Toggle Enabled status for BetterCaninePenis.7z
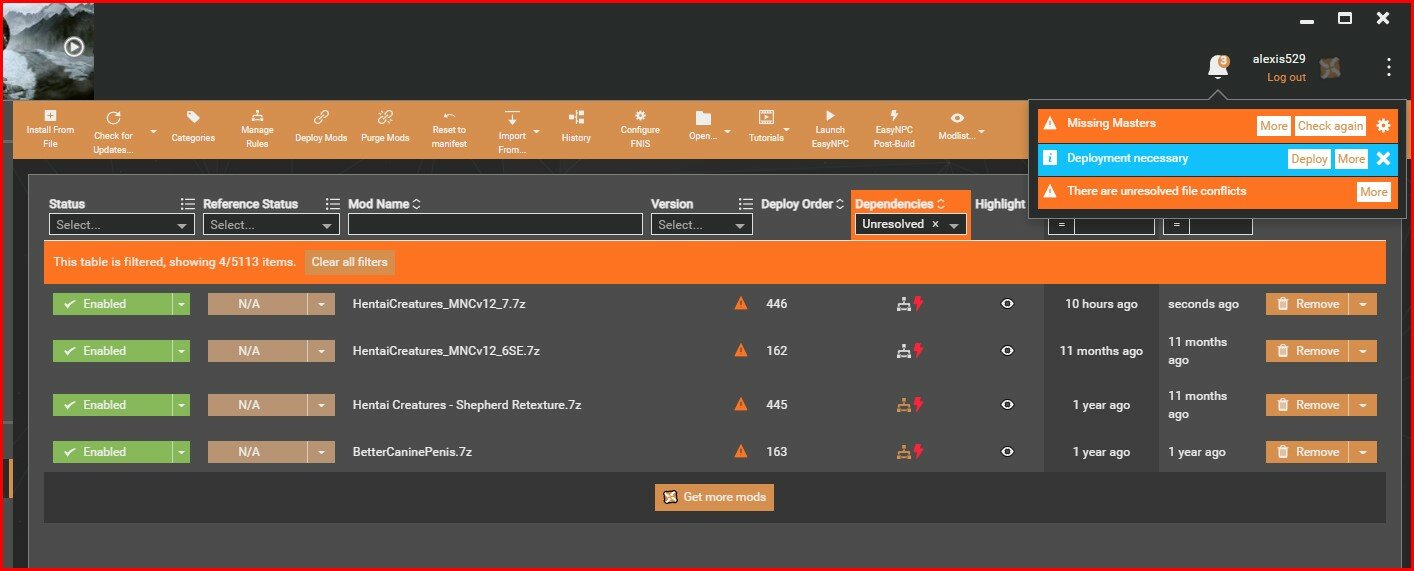Screen dimensions: 1414x571 [112, 452]
